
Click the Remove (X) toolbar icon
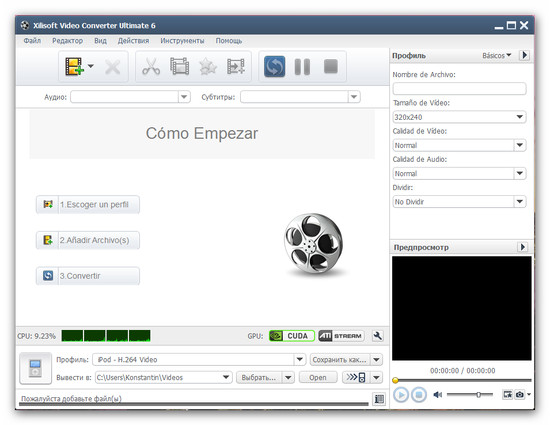113,67
